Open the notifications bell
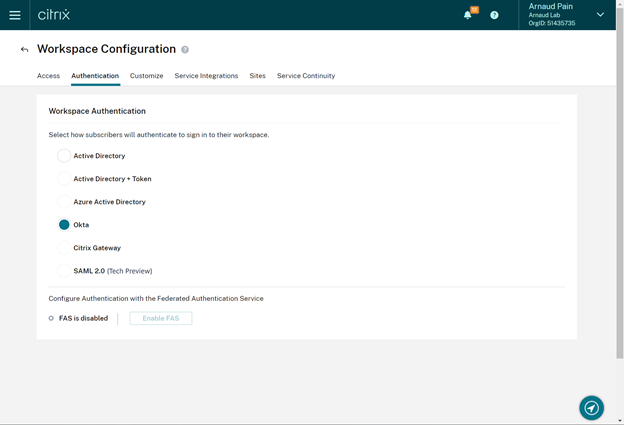 [468, 15]
